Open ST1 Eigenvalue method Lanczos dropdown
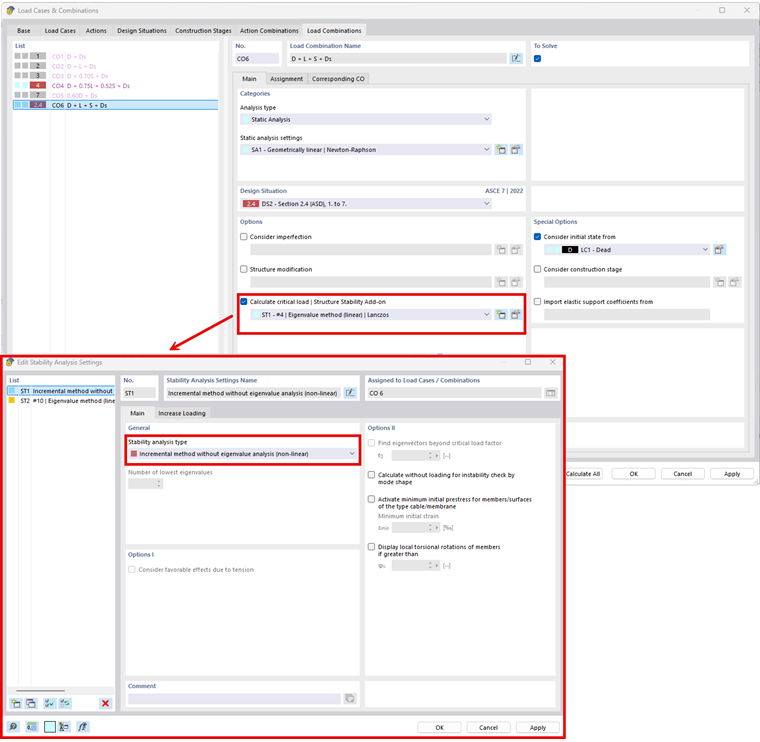This screenshot has width=760, height=742. coord(371,315)
